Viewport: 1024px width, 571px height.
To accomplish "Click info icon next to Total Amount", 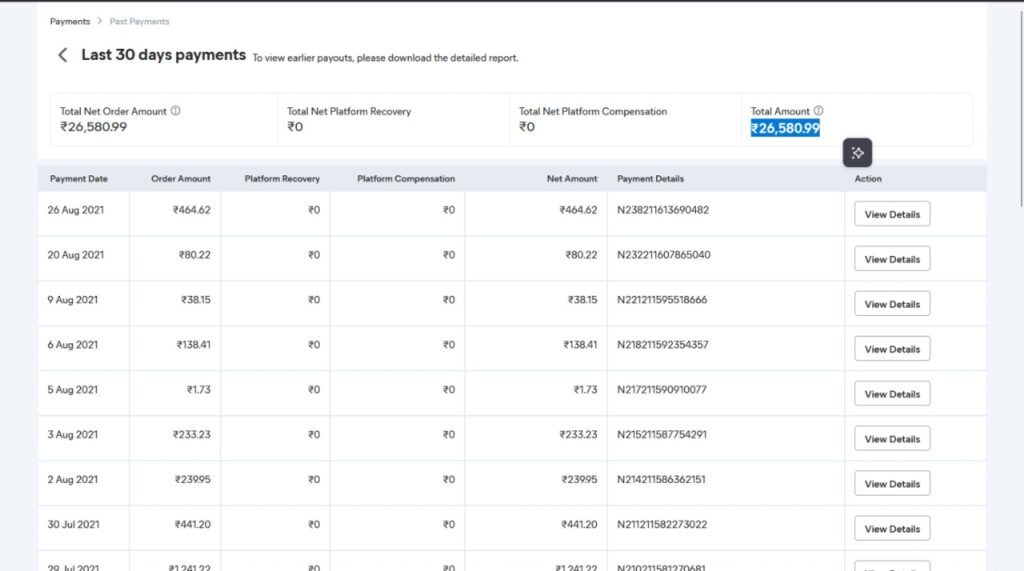I will pyautogui.click(x=818, y=111).
